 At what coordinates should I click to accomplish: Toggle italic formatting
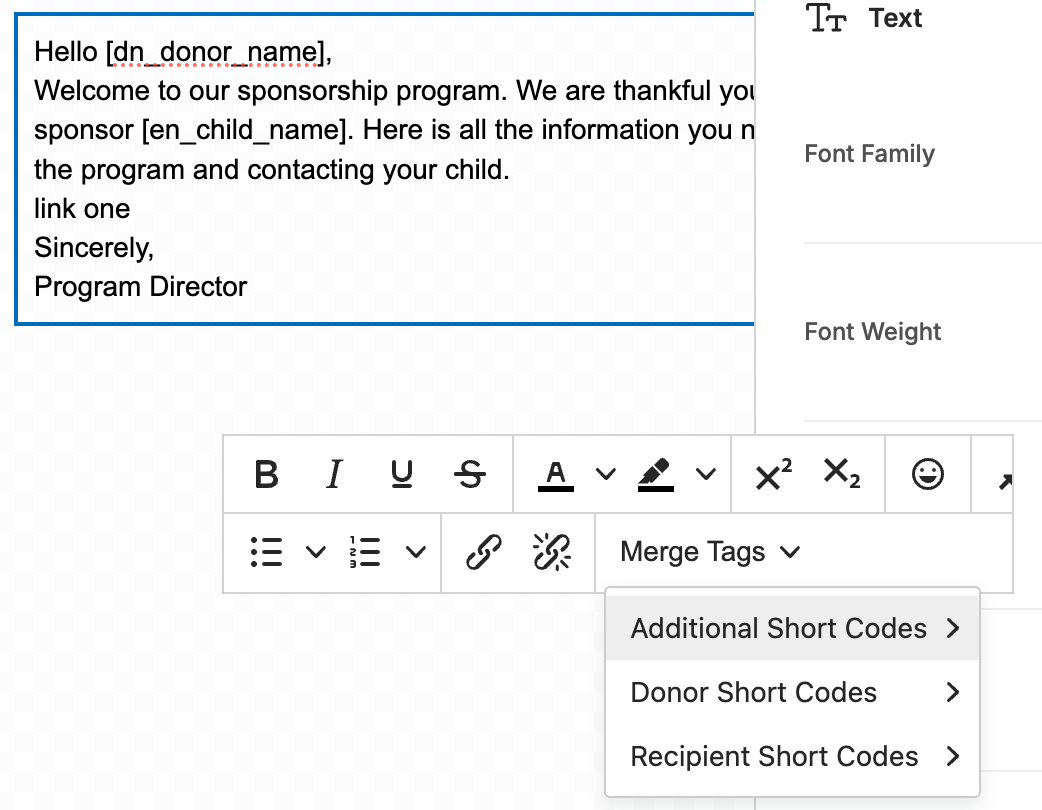coord(334,474)
